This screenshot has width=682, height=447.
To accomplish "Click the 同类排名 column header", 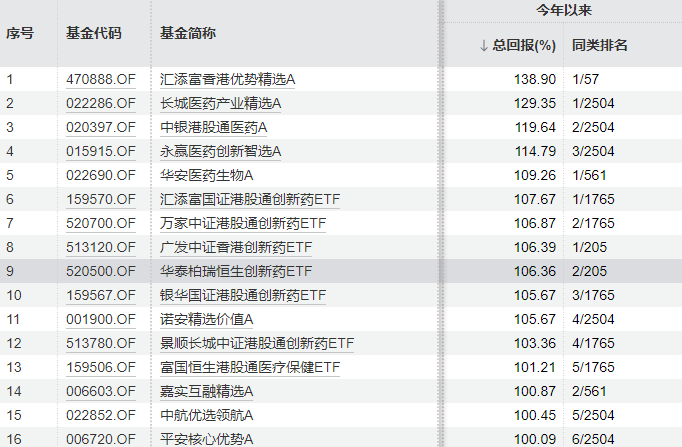I will (599, 46).
